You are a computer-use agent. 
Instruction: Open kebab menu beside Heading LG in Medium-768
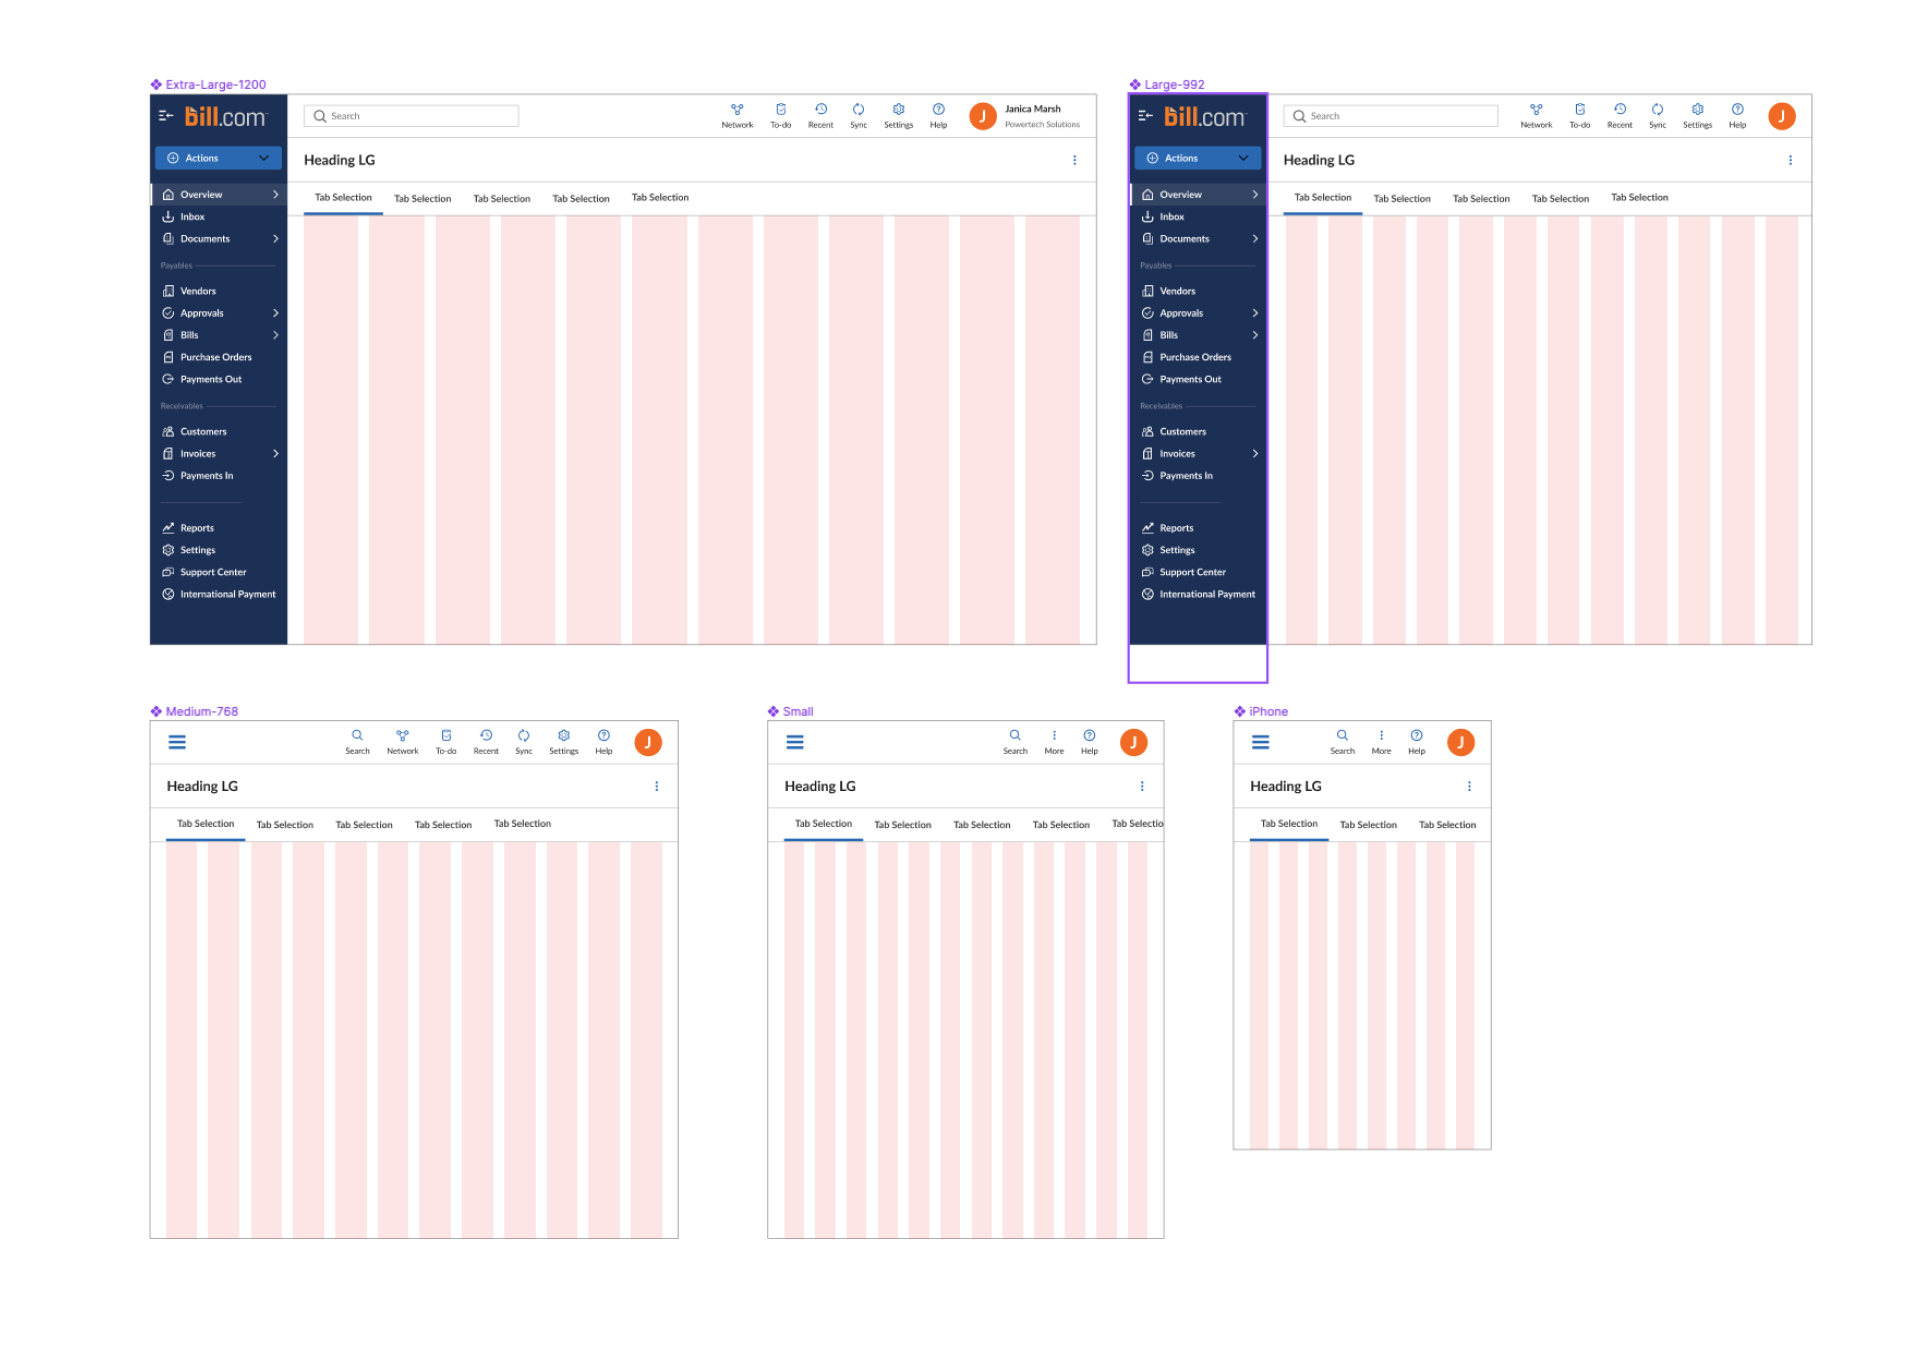[656, 786]
